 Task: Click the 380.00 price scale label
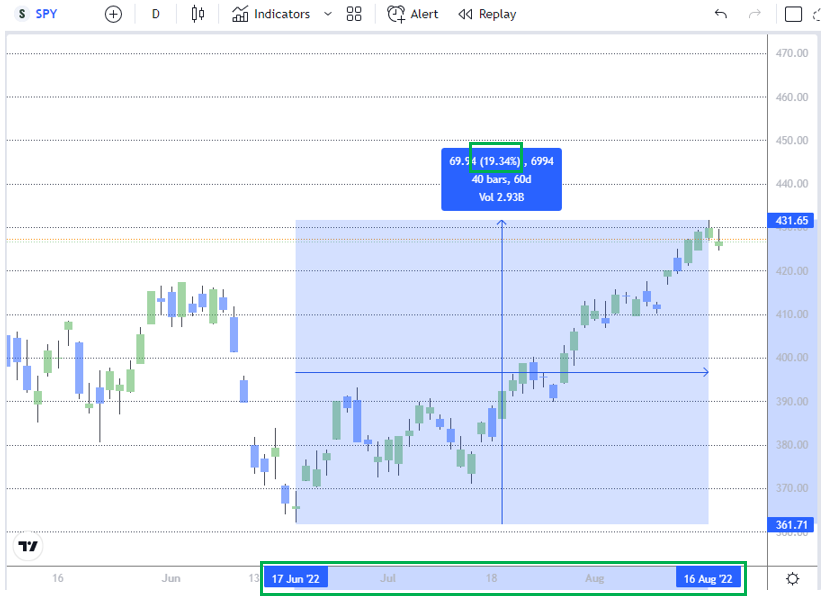click(792, 445)
